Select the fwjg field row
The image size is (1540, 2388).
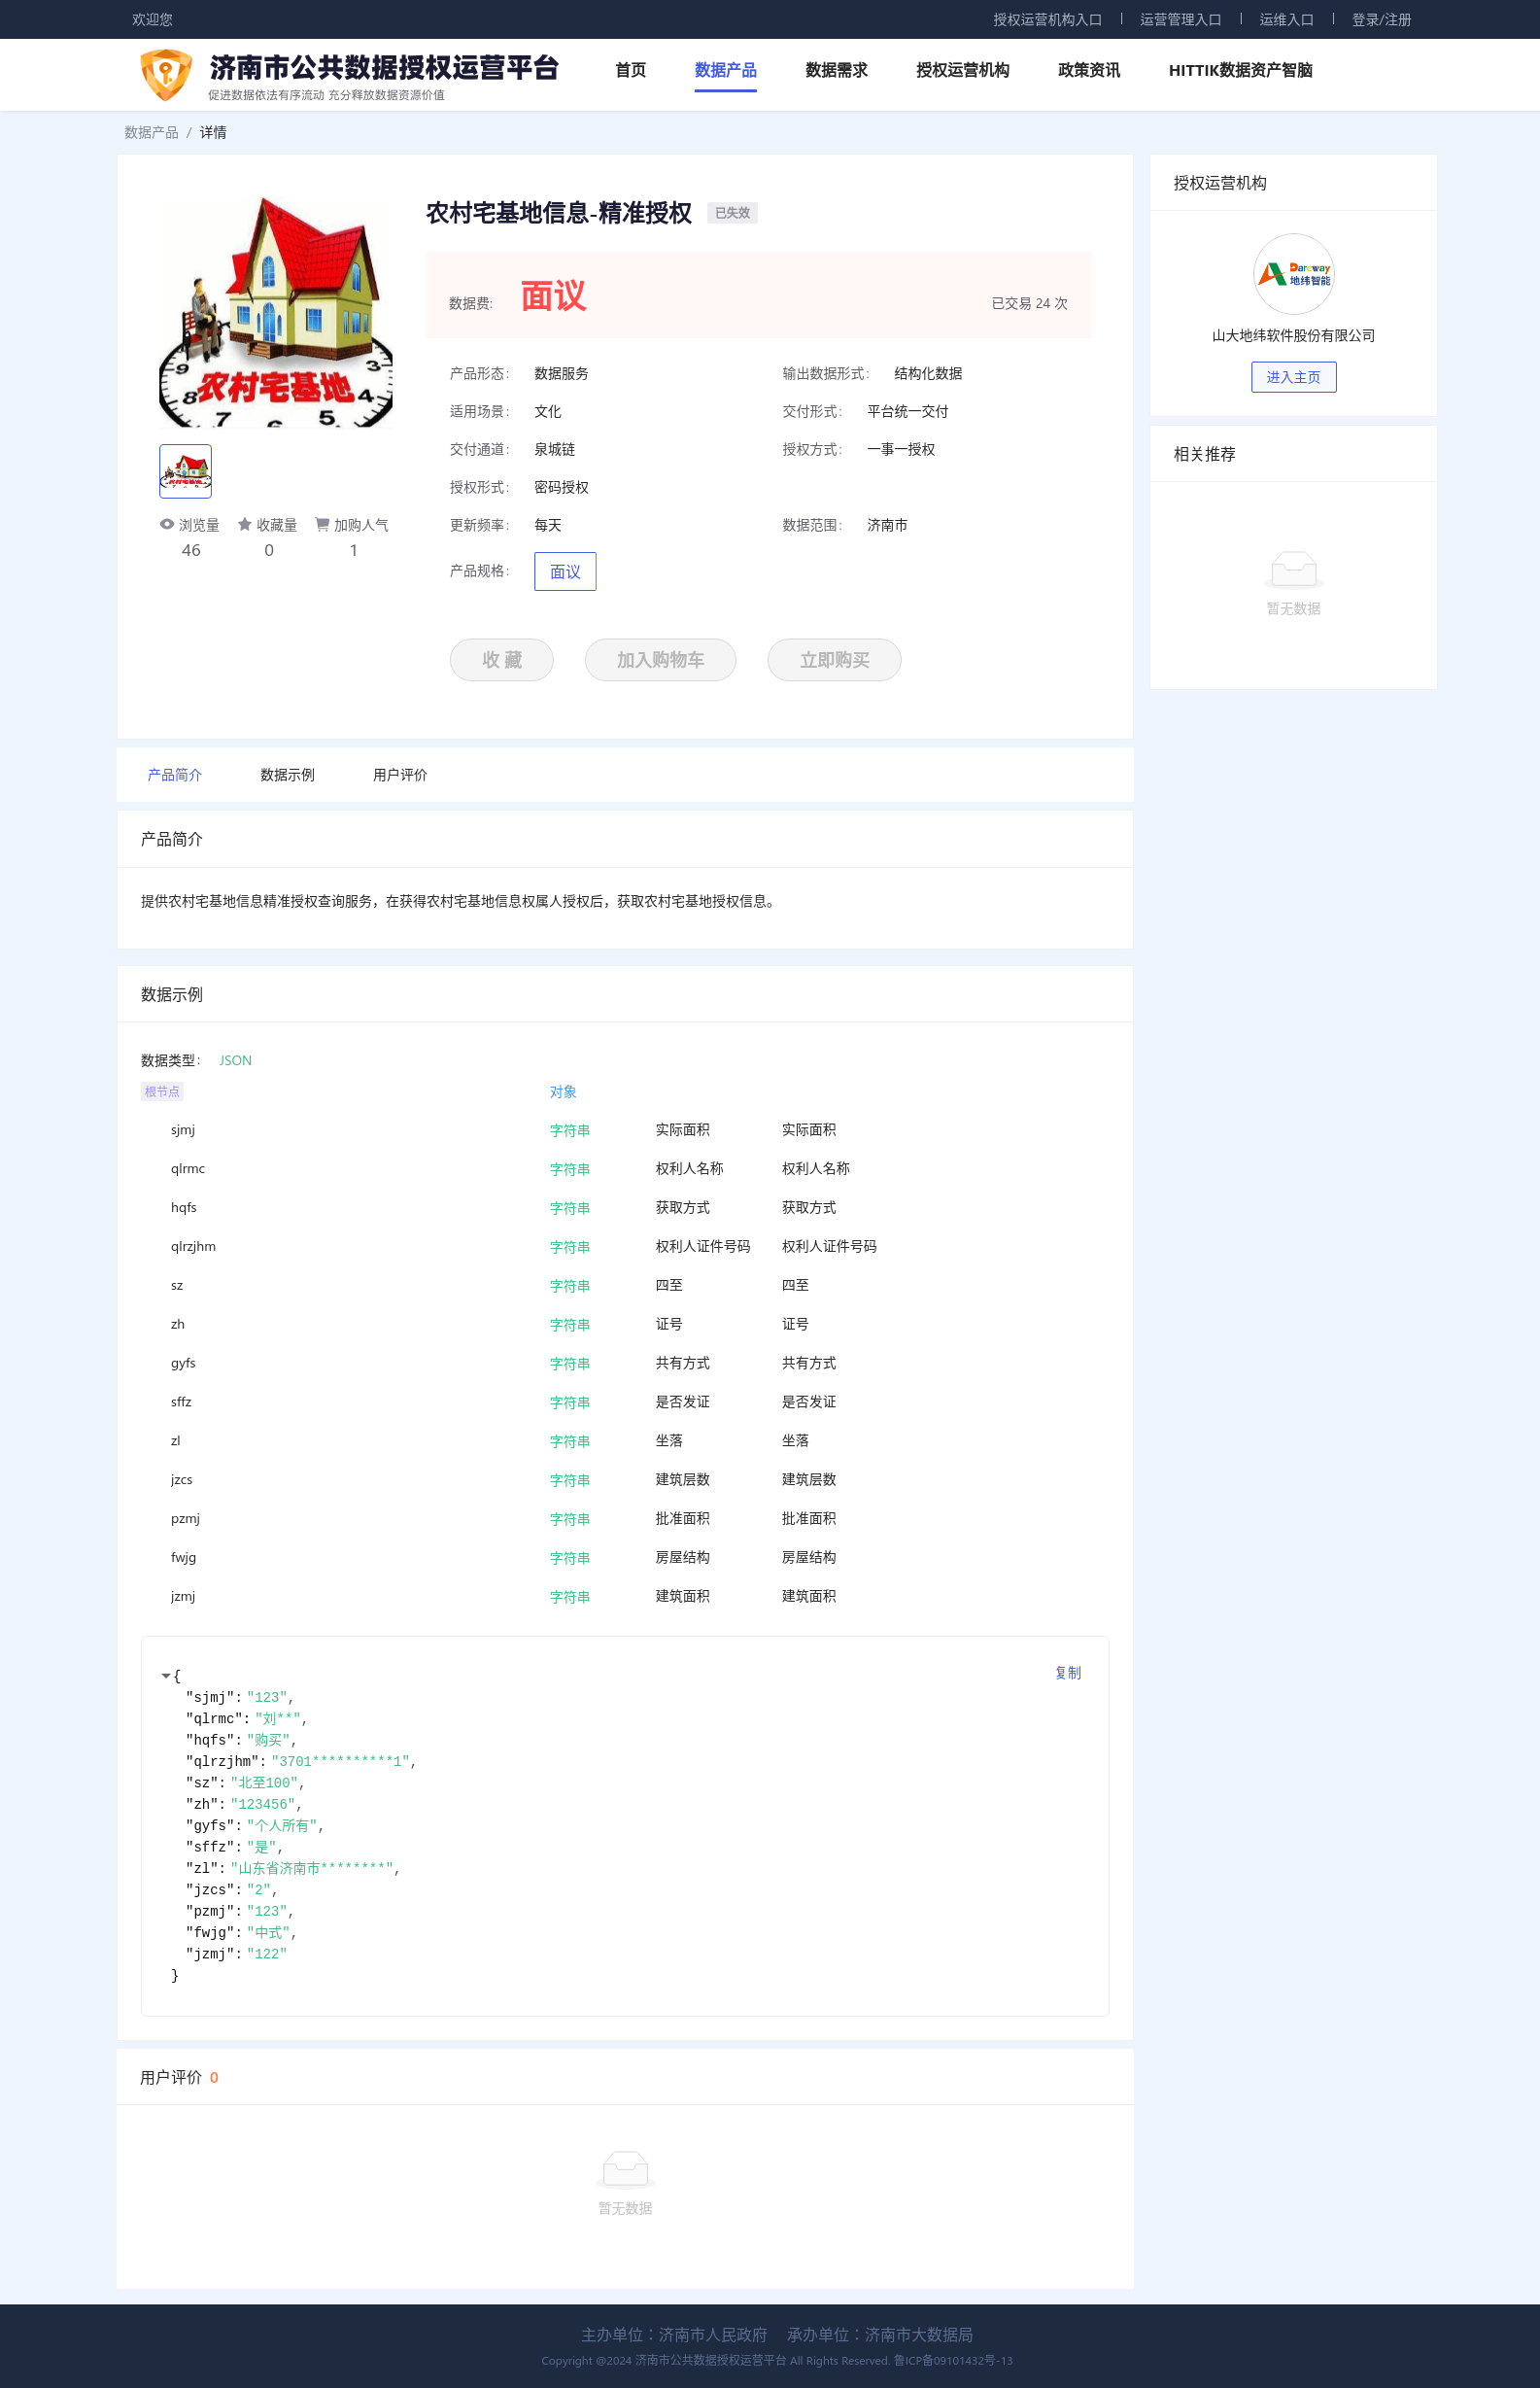(x=625, y=1558)
